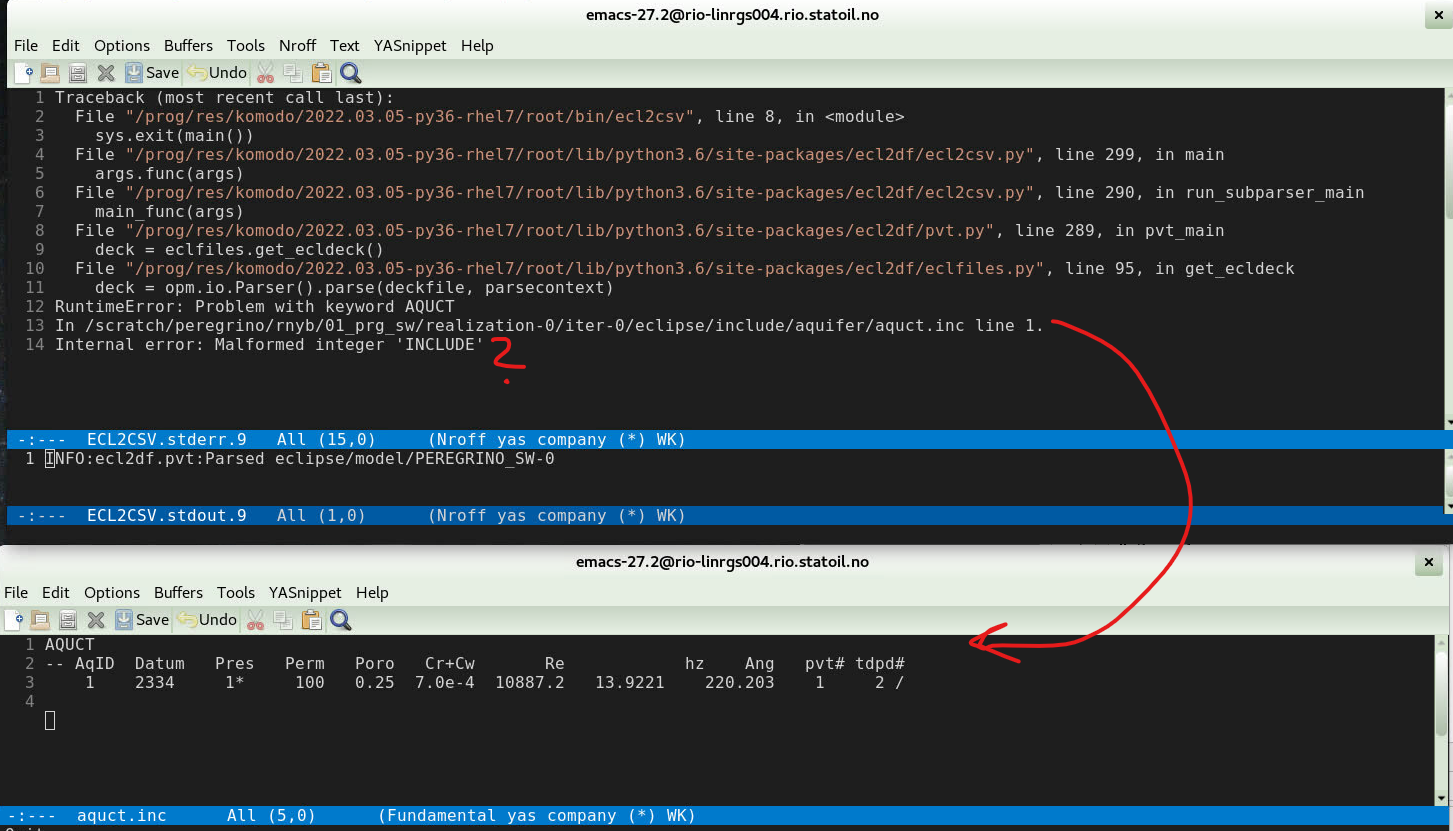1453x831 pixels.
Task: Open the Nroff menu
Action: (297, 45)
